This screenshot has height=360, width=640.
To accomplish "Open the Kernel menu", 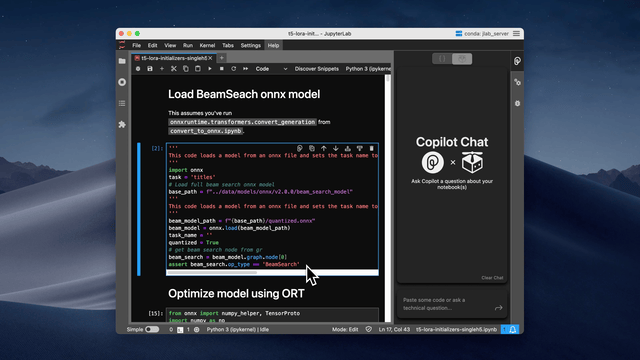I will click(207, 45).
